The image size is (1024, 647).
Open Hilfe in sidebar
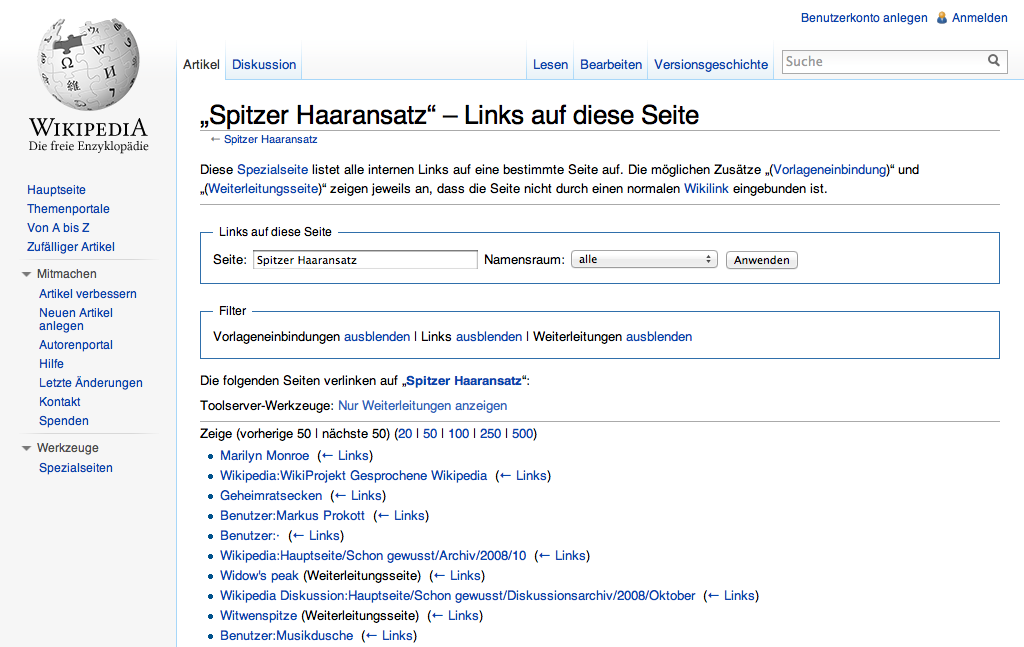pos(51,364)
